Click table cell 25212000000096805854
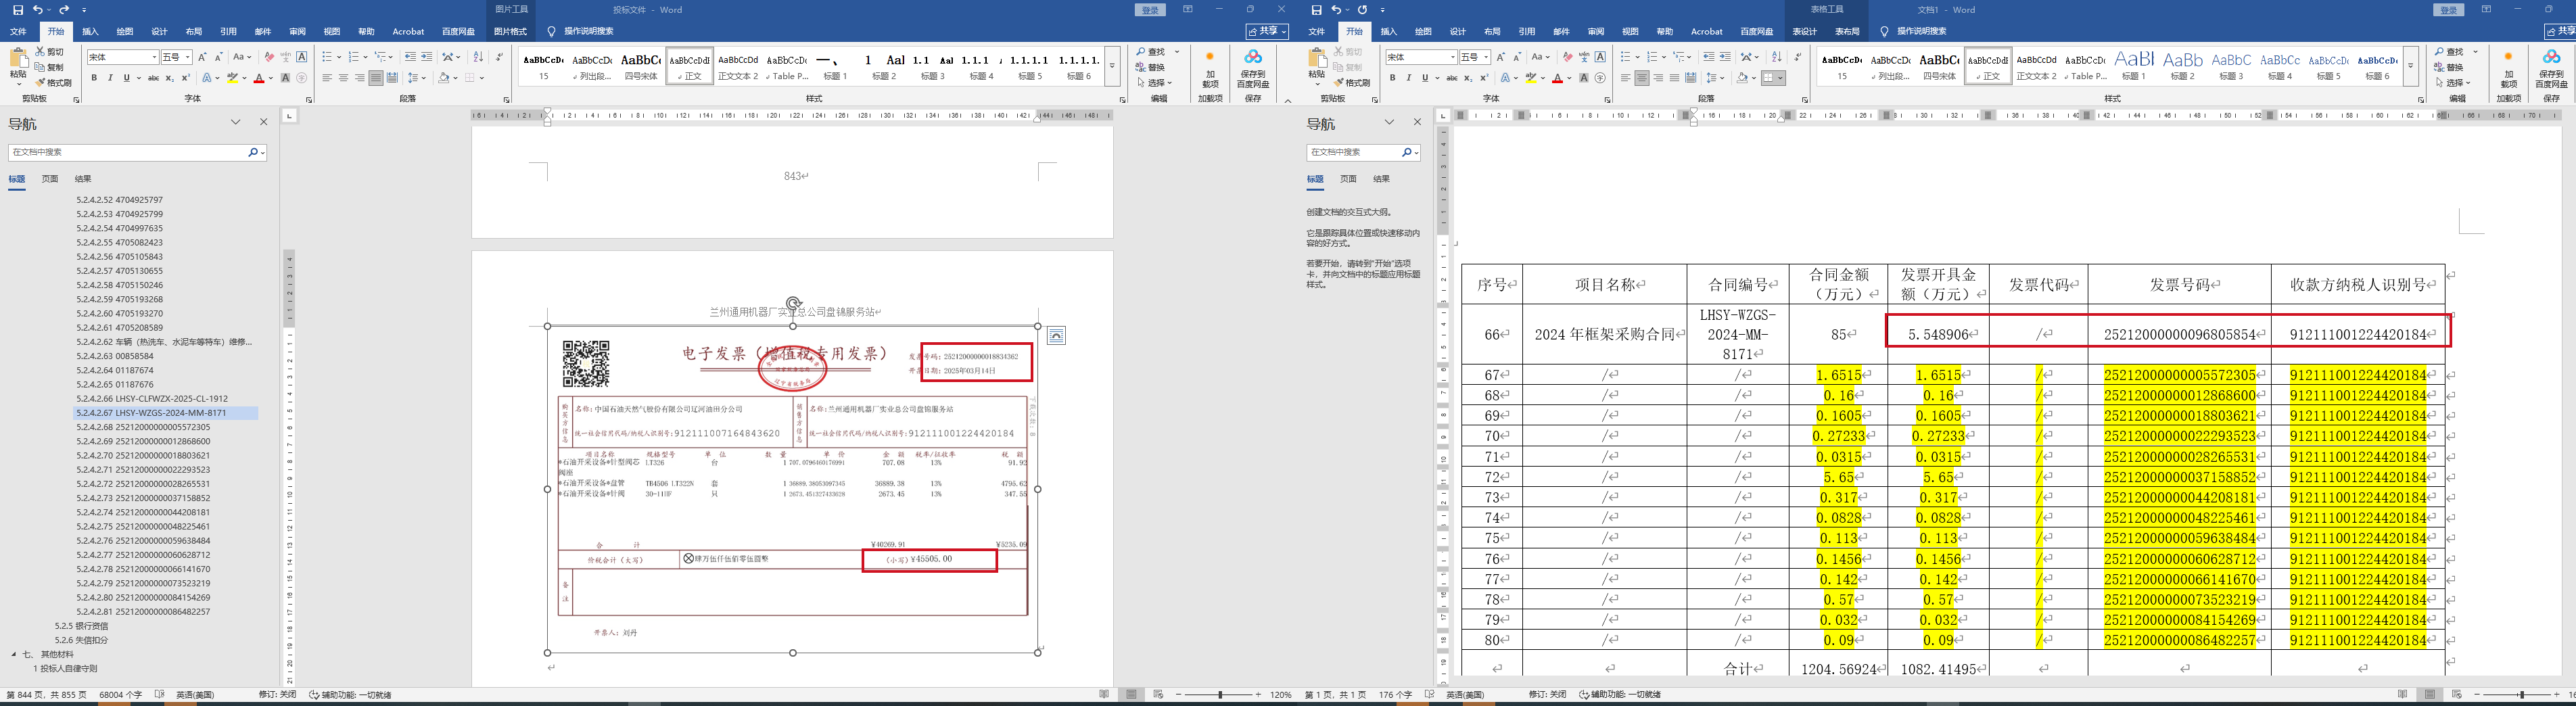 2179,335
